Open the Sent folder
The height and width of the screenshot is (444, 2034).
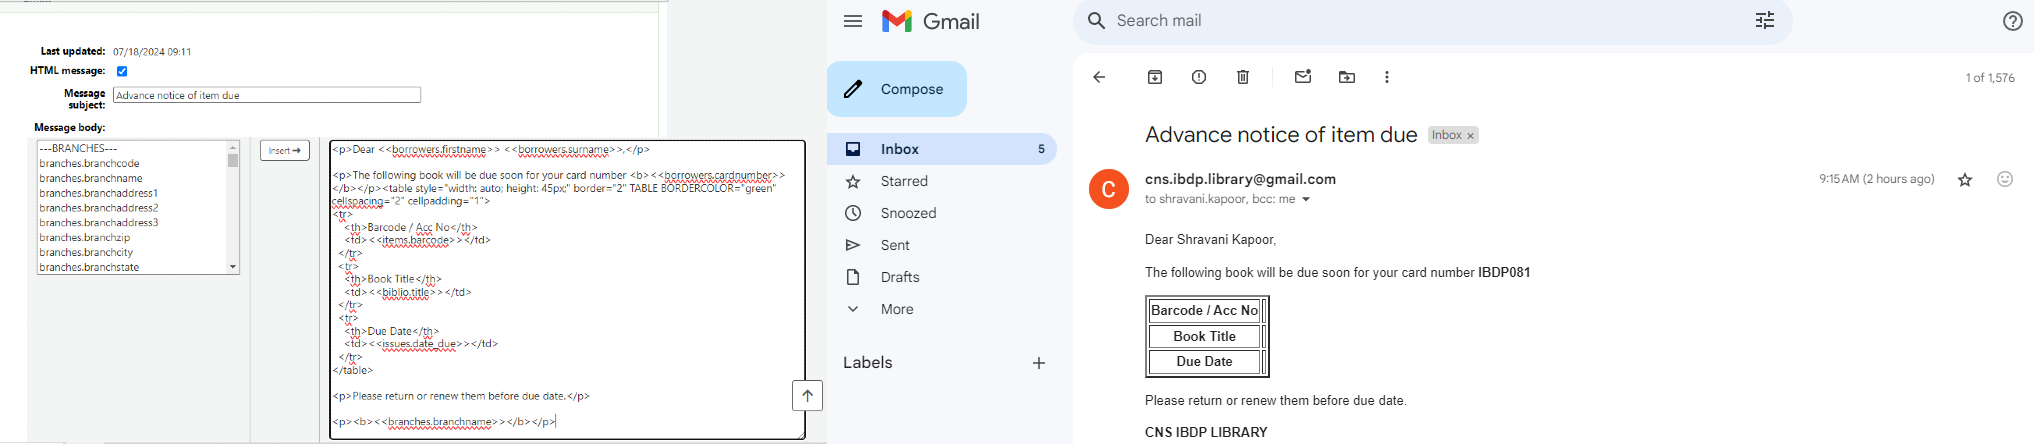(x=894, y=245)
